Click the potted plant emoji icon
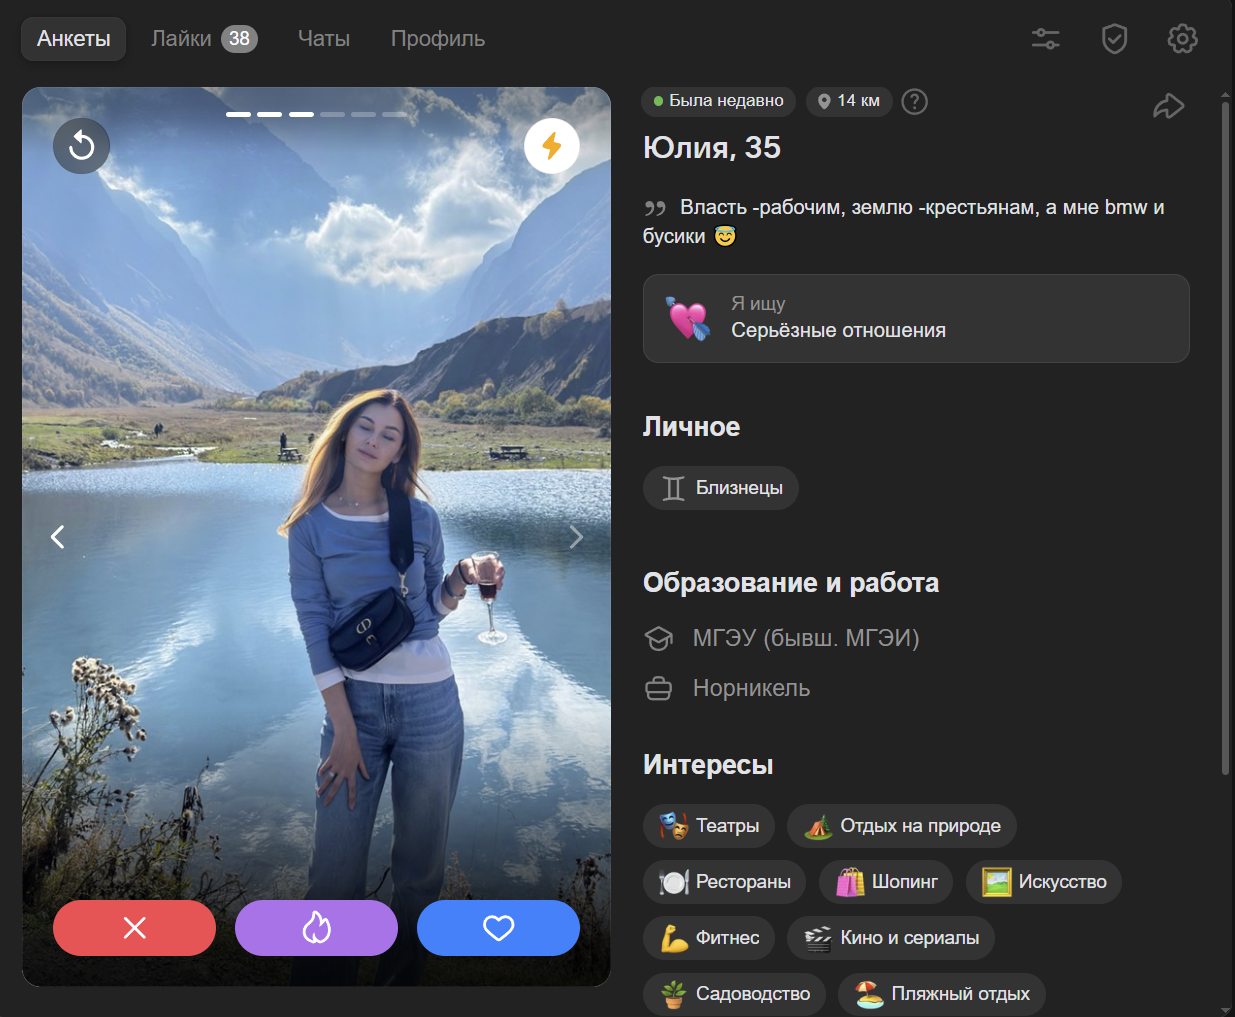 674,994
